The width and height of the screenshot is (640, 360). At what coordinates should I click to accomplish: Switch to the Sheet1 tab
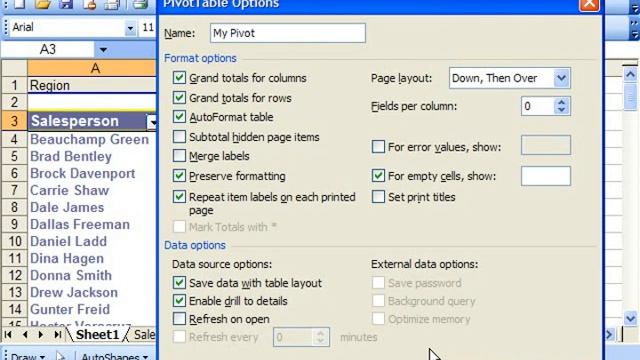[x=97, y=335]
